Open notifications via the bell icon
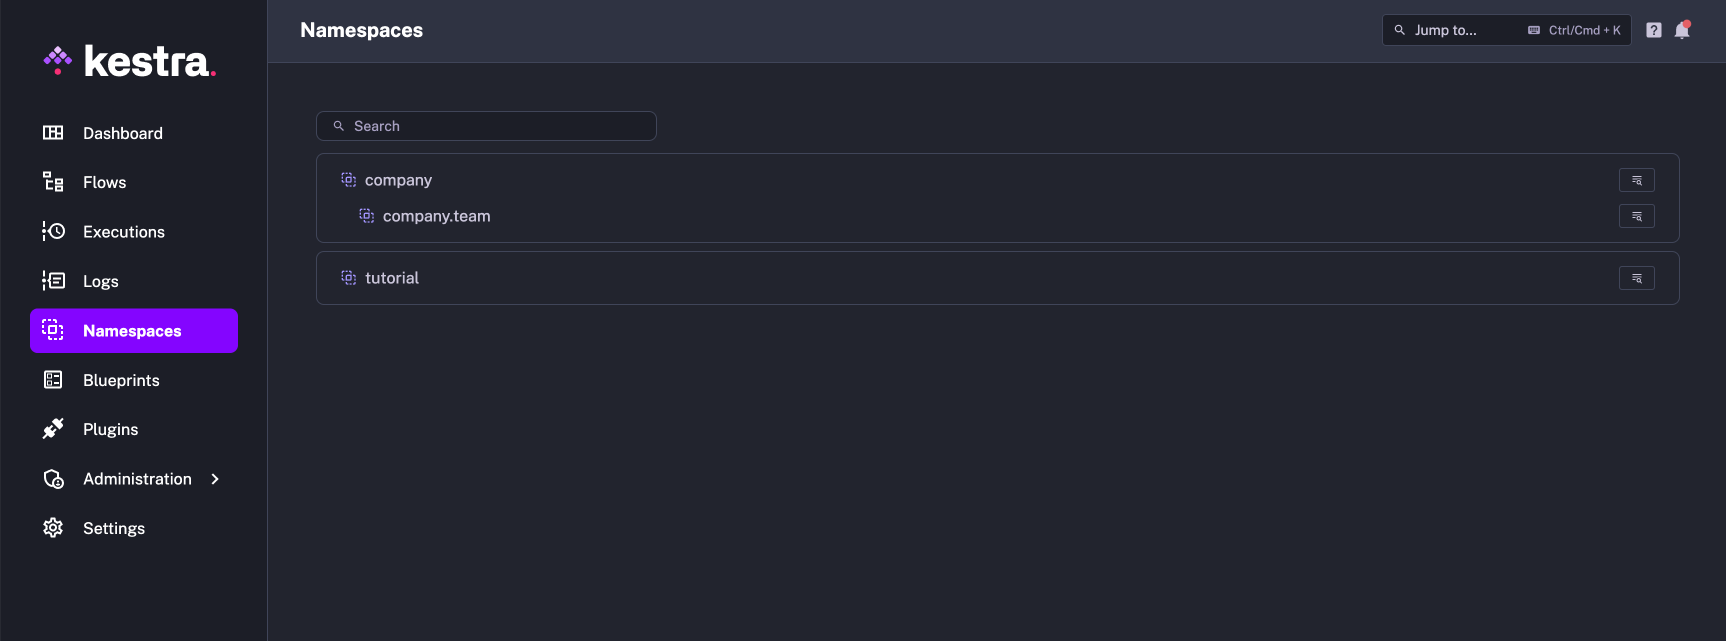This screenshot has width=1726, height=641. click(1682, 30)
